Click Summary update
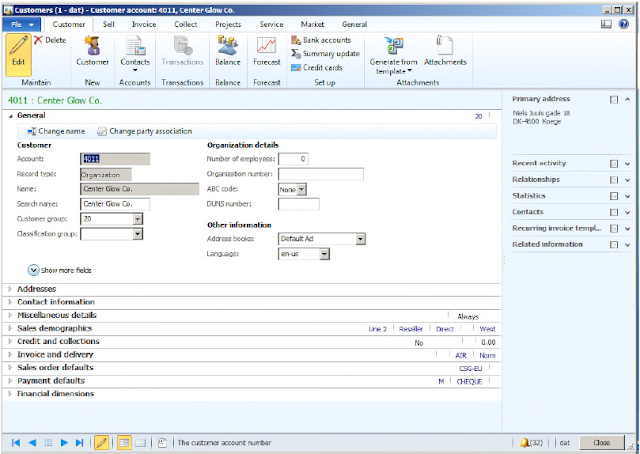This screenshot has height=454, width=640. pyautogui.click(x=325, y=53)
